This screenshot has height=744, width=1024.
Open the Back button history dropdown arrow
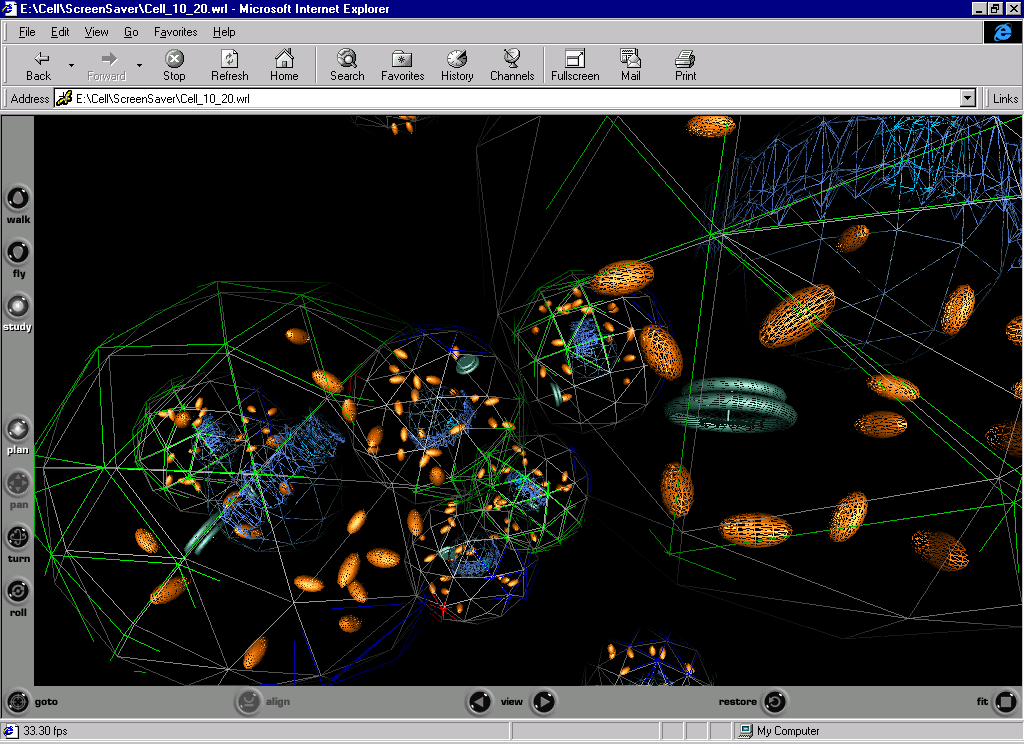(71, 66)
